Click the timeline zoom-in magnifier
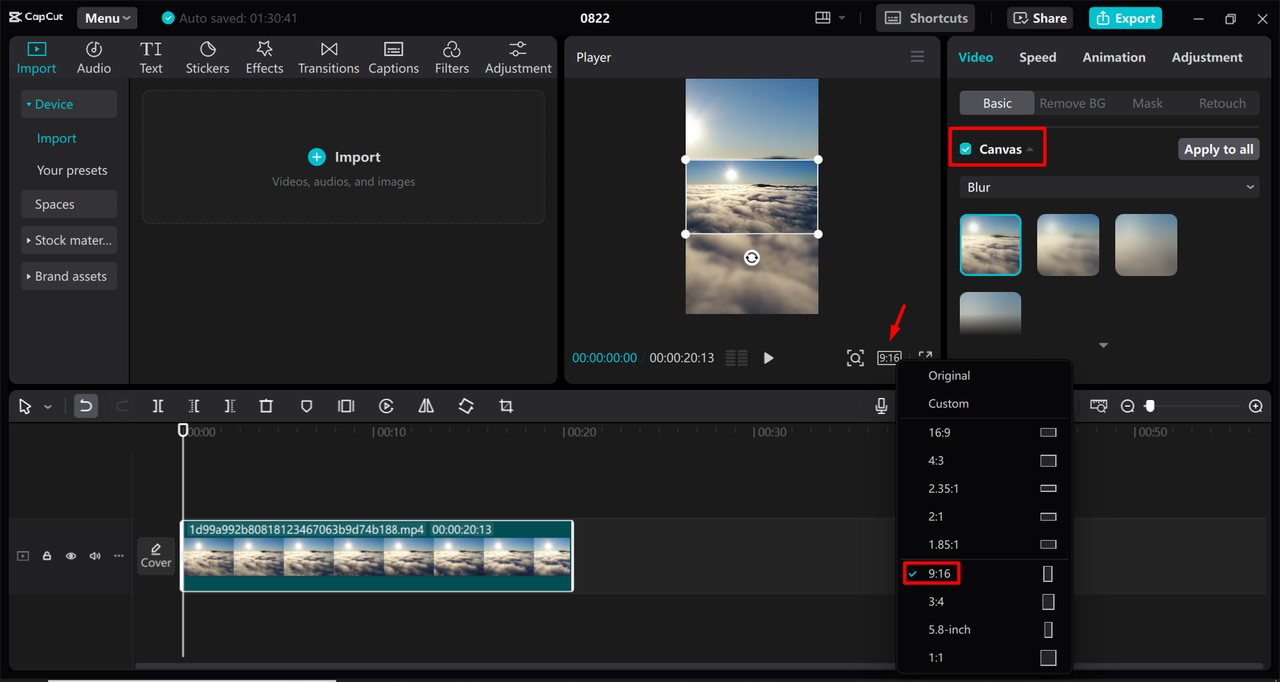This screenshot has height=682, width=1280. tap(1256, 406)
